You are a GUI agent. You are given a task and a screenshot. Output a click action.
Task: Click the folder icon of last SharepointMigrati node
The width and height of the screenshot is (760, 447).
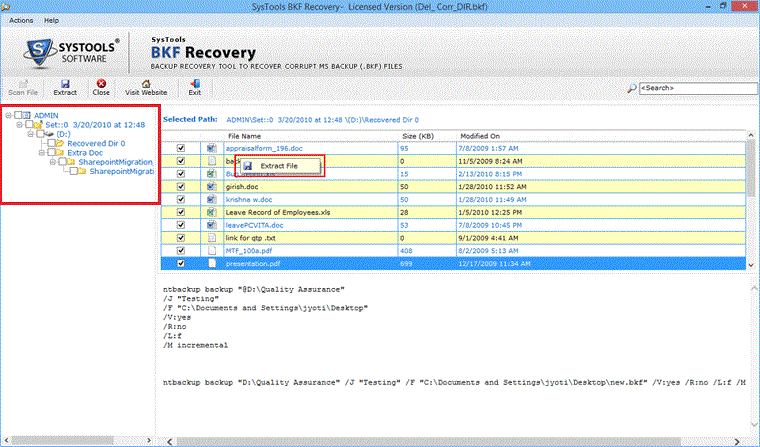tap(82, 171)
